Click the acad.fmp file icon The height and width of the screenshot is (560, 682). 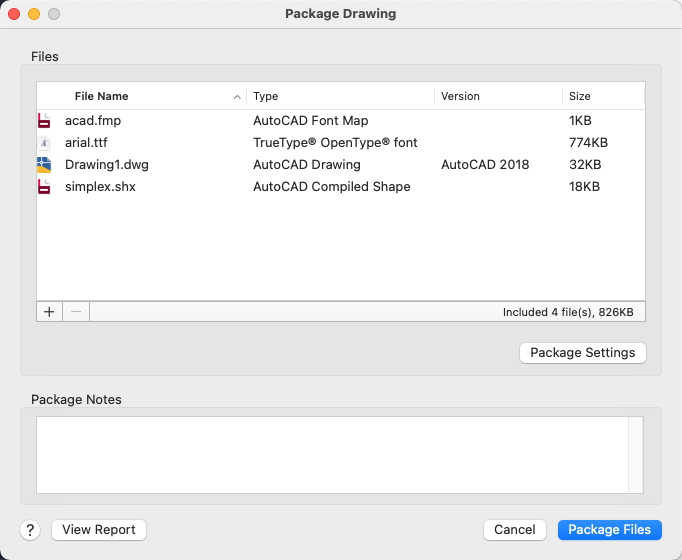pos(44,121)
